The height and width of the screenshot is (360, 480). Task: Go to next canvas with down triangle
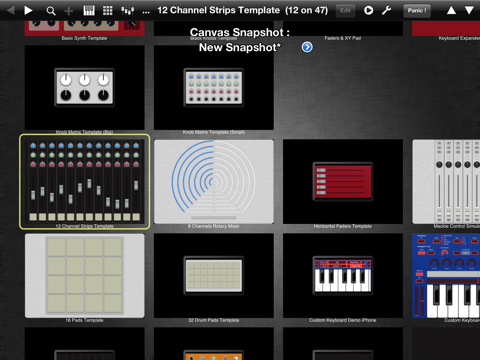[469, 10]
